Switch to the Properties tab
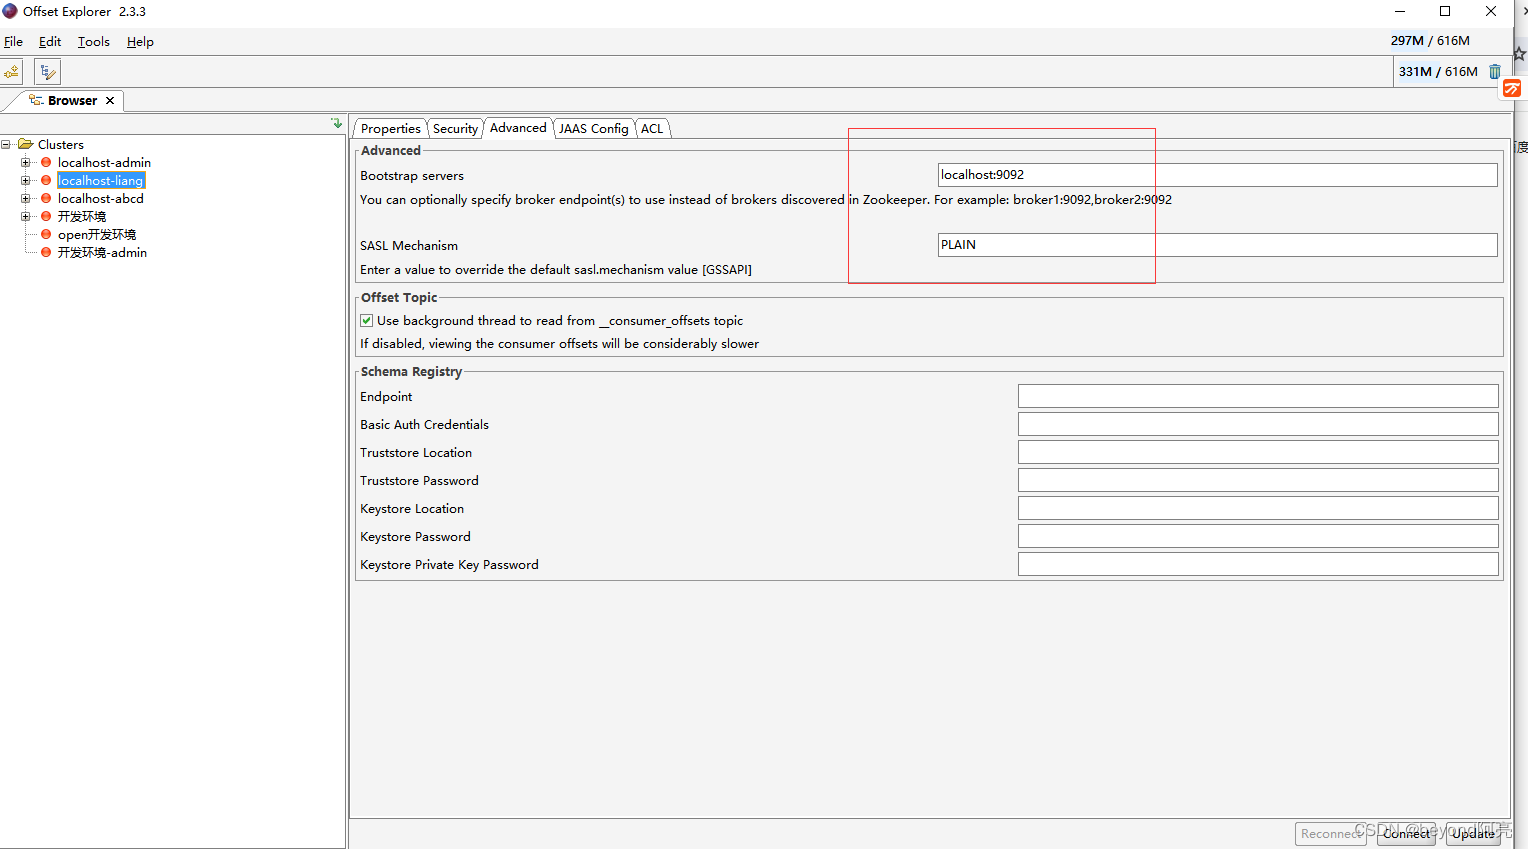This screenshot has height=849, width=1528. 391,128
